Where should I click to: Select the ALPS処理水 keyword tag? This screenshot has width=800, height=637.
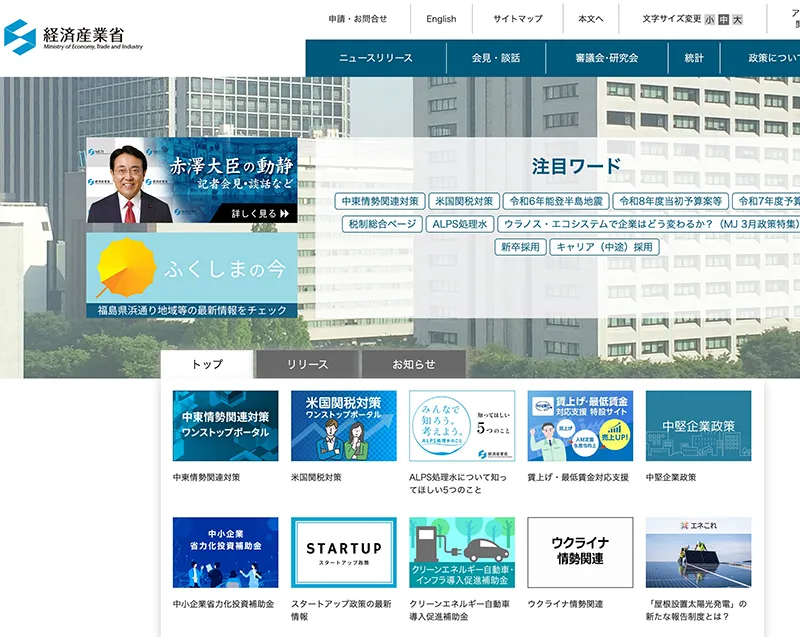coord(460,224)
